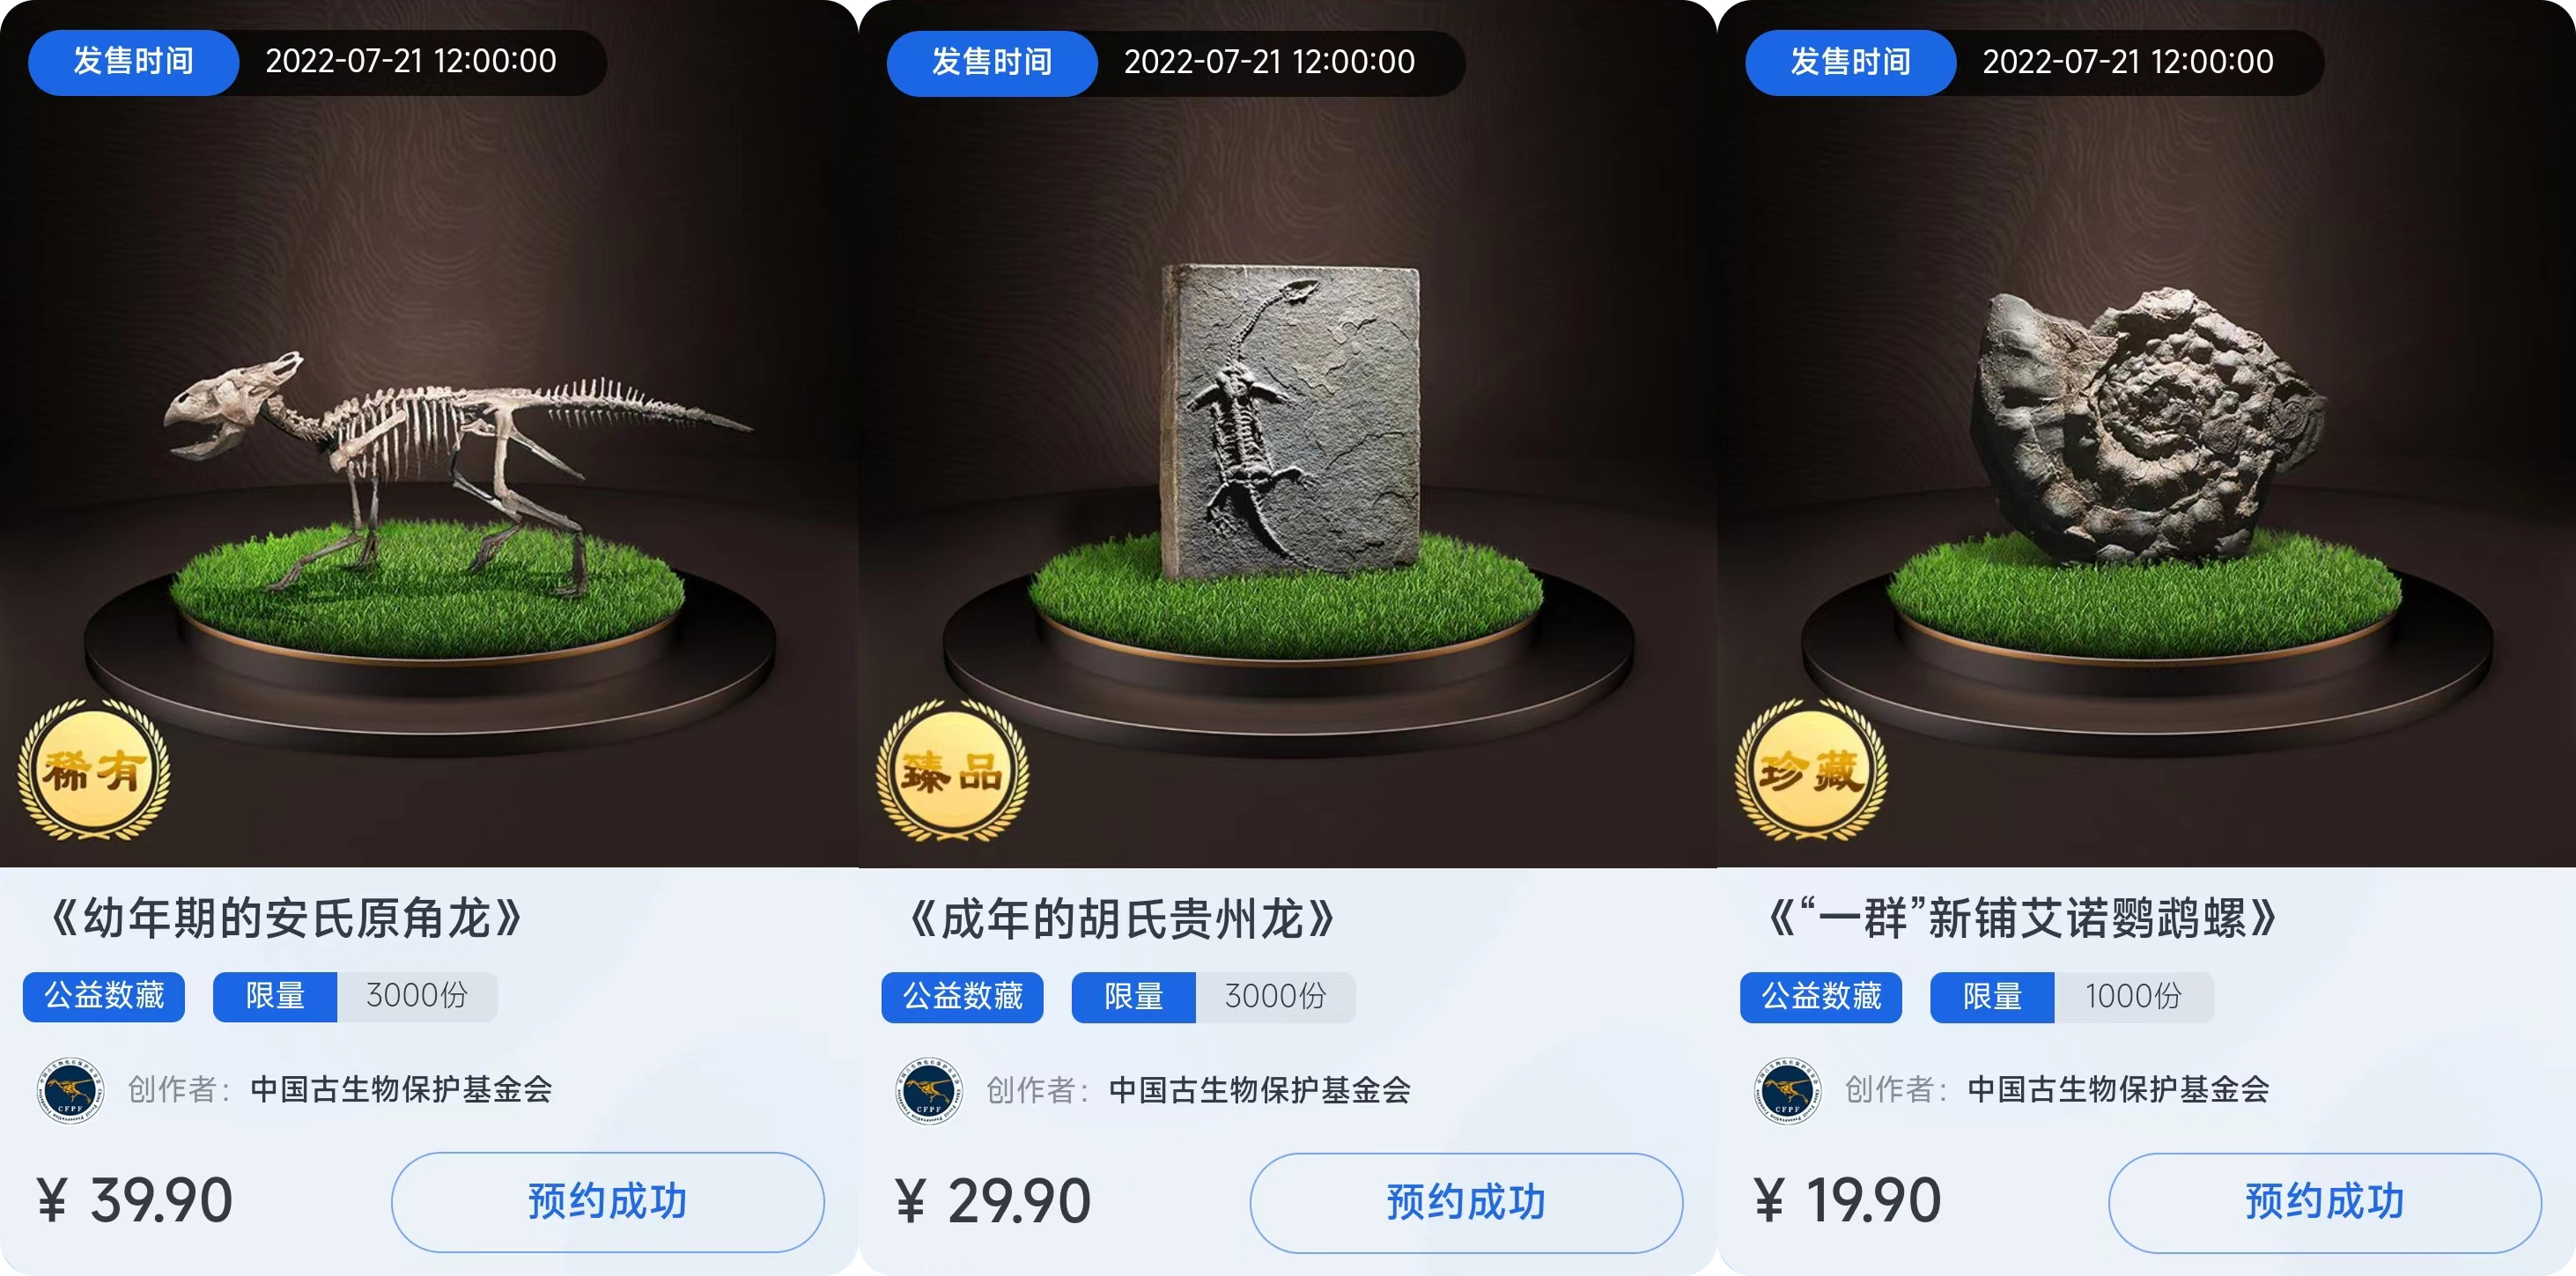2576x1276 pixels.
Task: Select the 公益数藏 tag on the first card
Action: pyautogui.click(x=104, y=996)
